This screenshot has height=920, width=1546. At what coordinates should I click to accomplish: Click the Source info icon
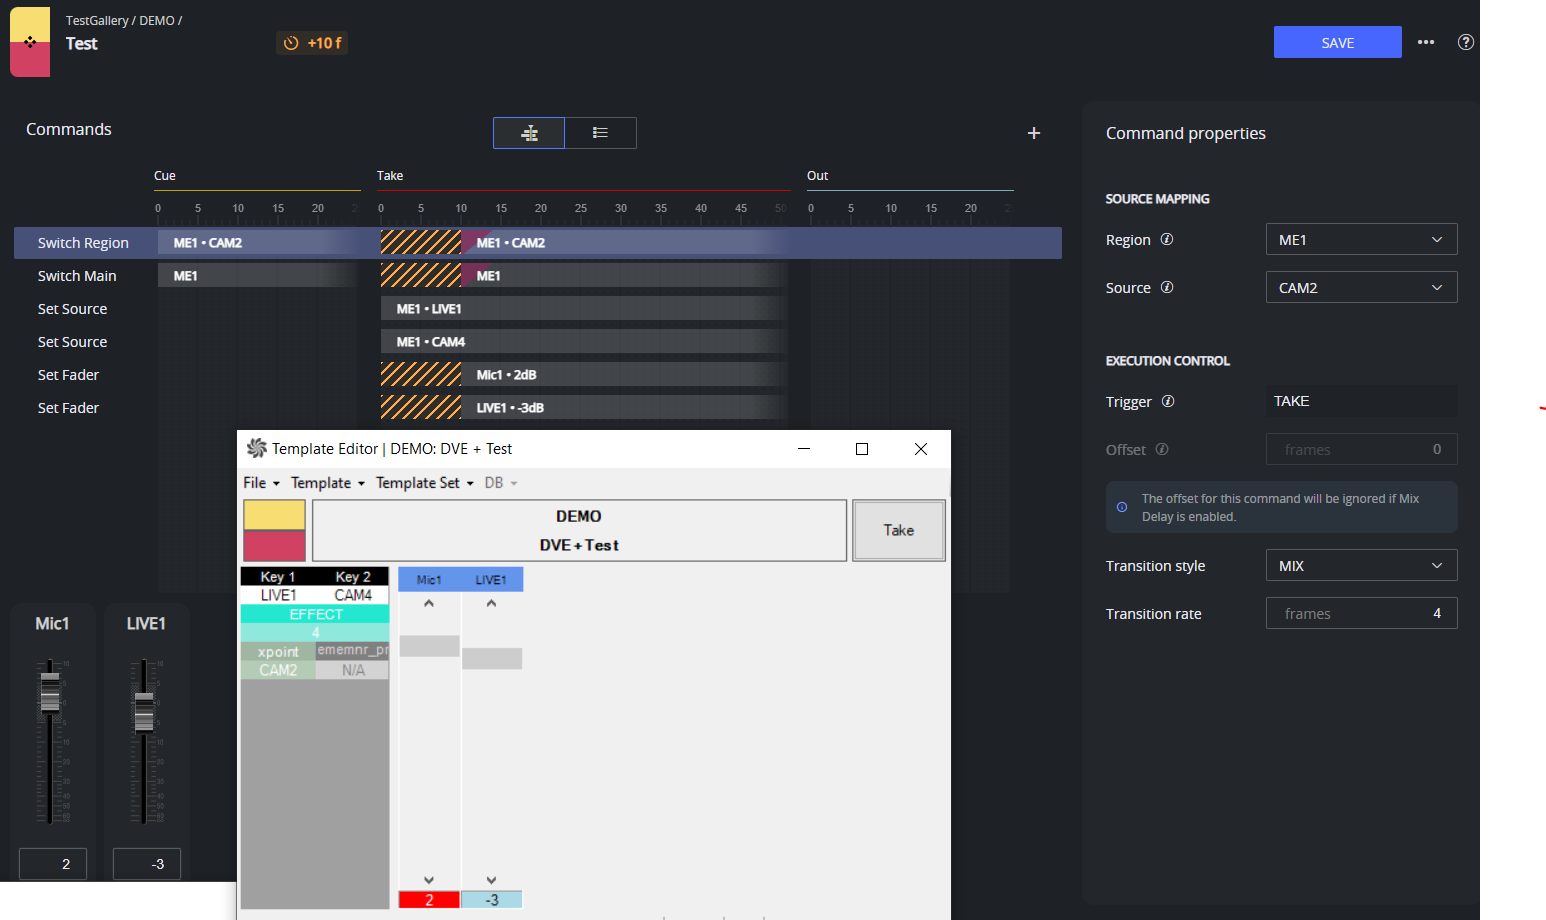point(1167,287)
